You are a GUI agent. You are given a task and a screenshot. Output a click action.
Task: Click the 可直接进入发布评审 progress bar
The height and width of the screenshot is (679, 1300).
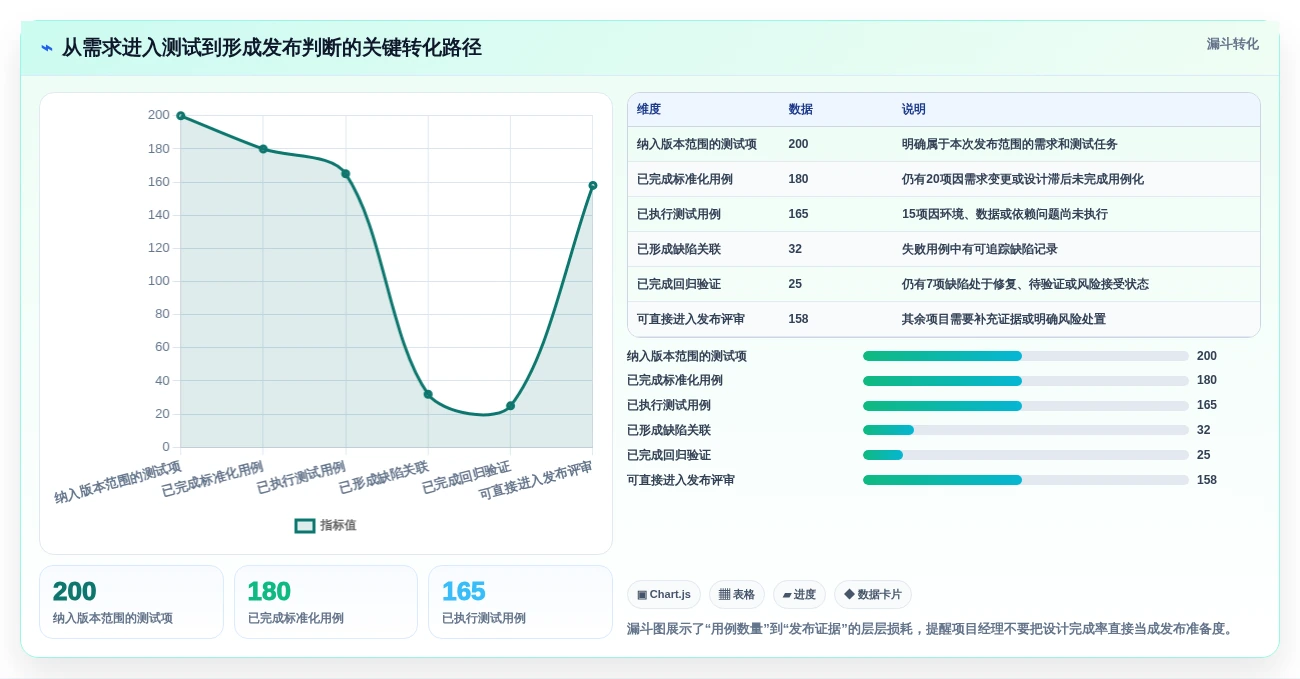[x=1026, y=480]
